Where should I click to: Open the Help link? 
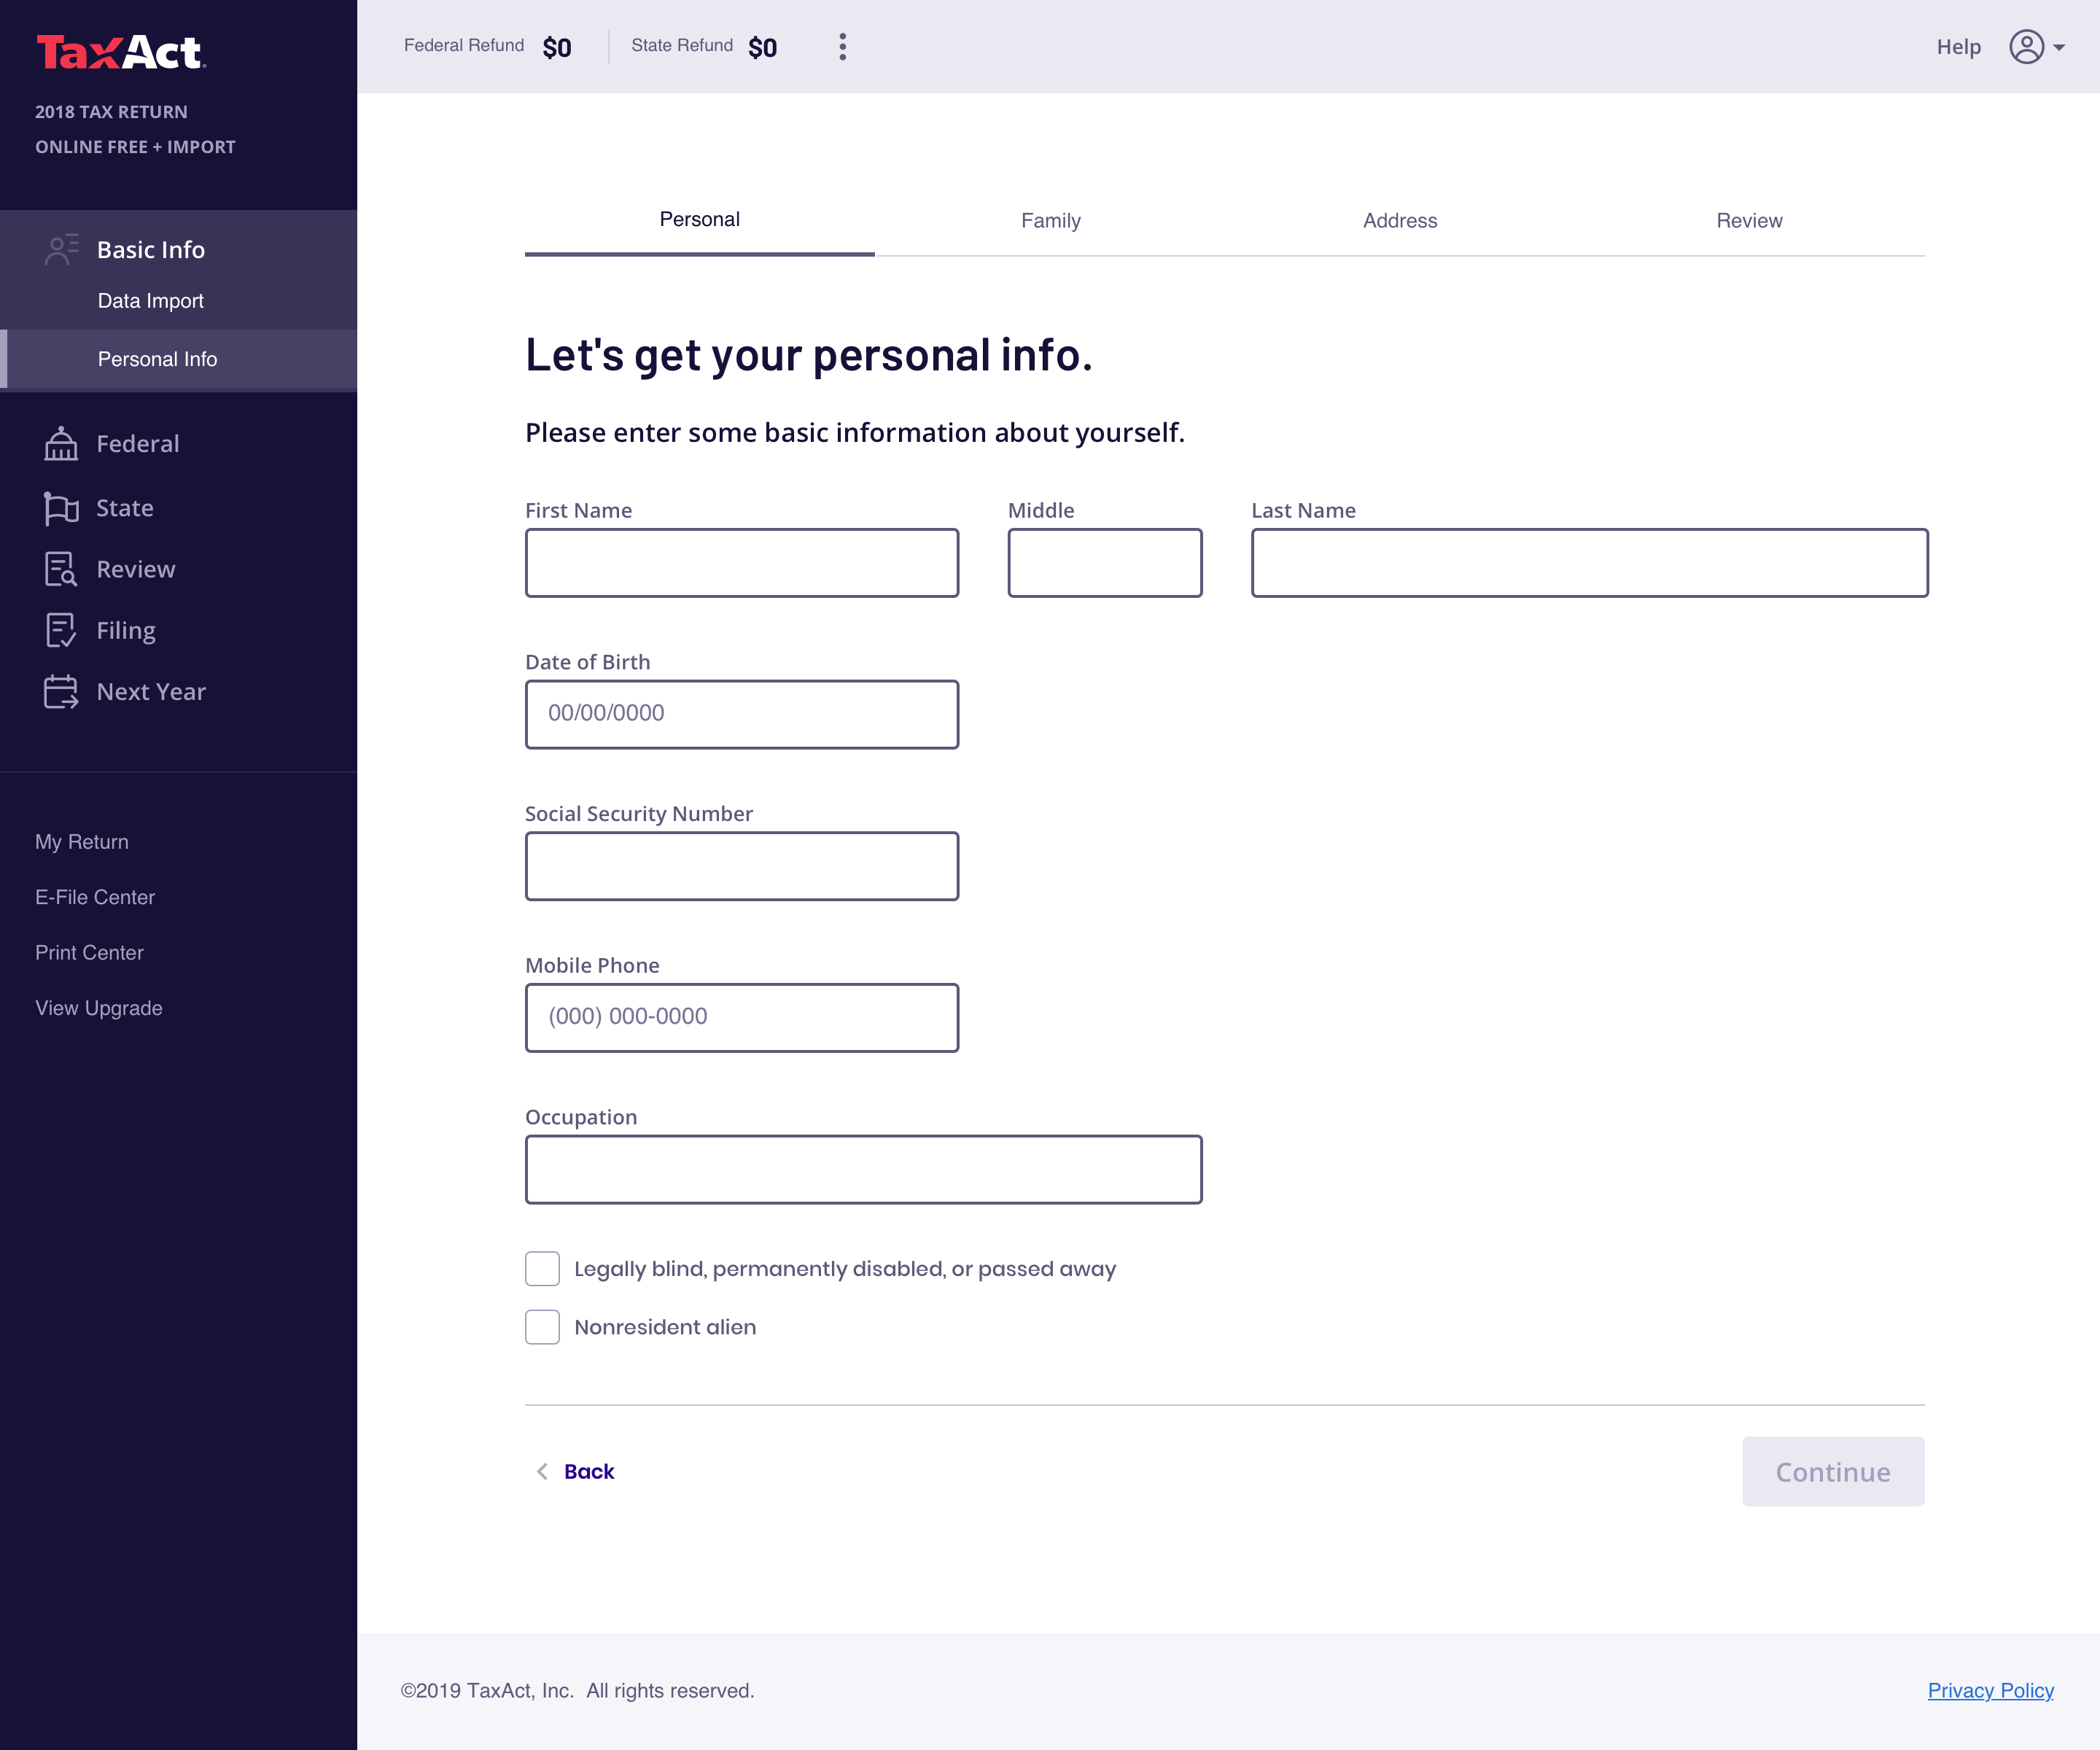click(x=1958, y=47)
